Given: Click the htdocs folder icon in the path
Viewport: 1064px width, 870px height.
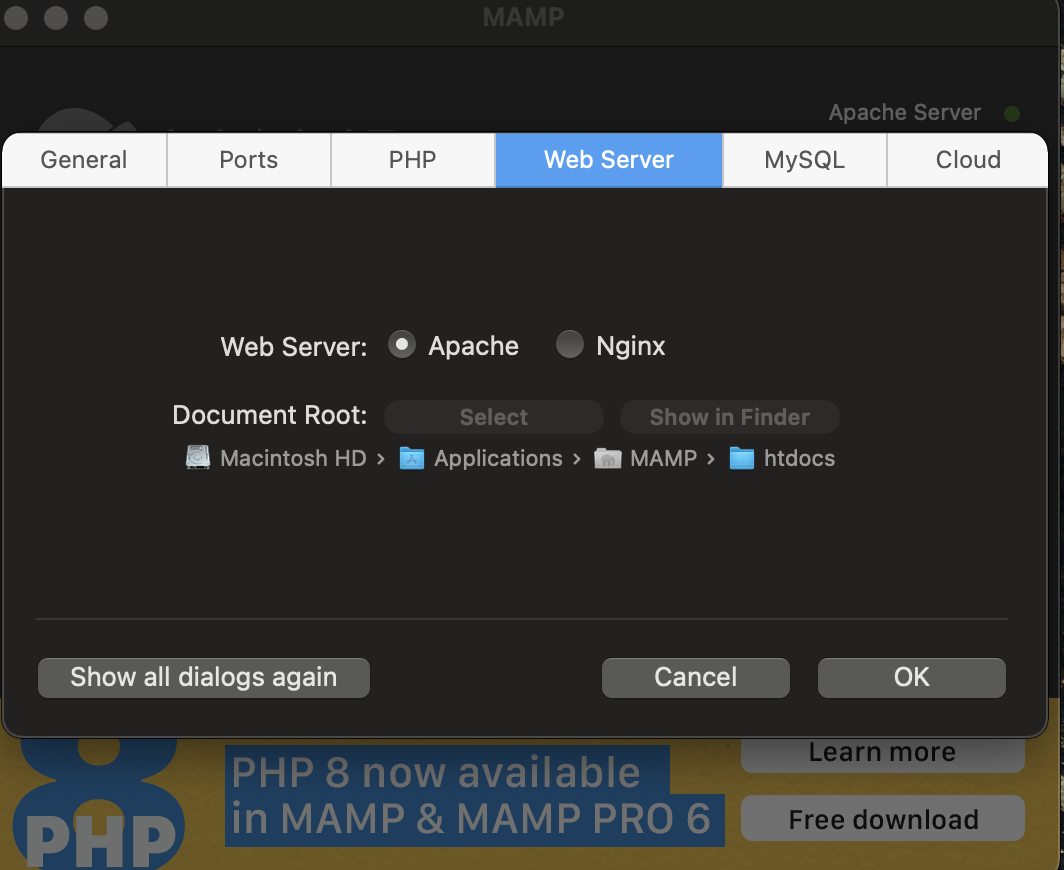Looking at the screenshot, I should (x=742, y=457).
